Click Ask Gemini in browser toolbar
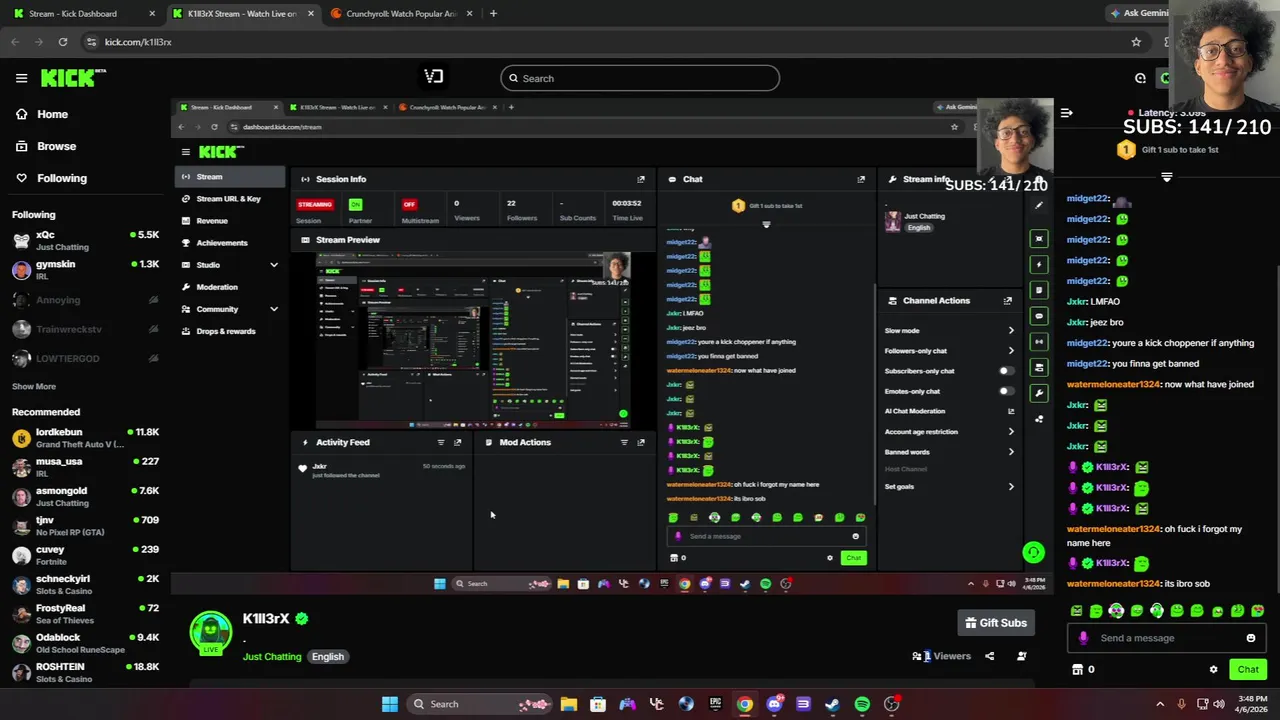 coord(1139,14)
